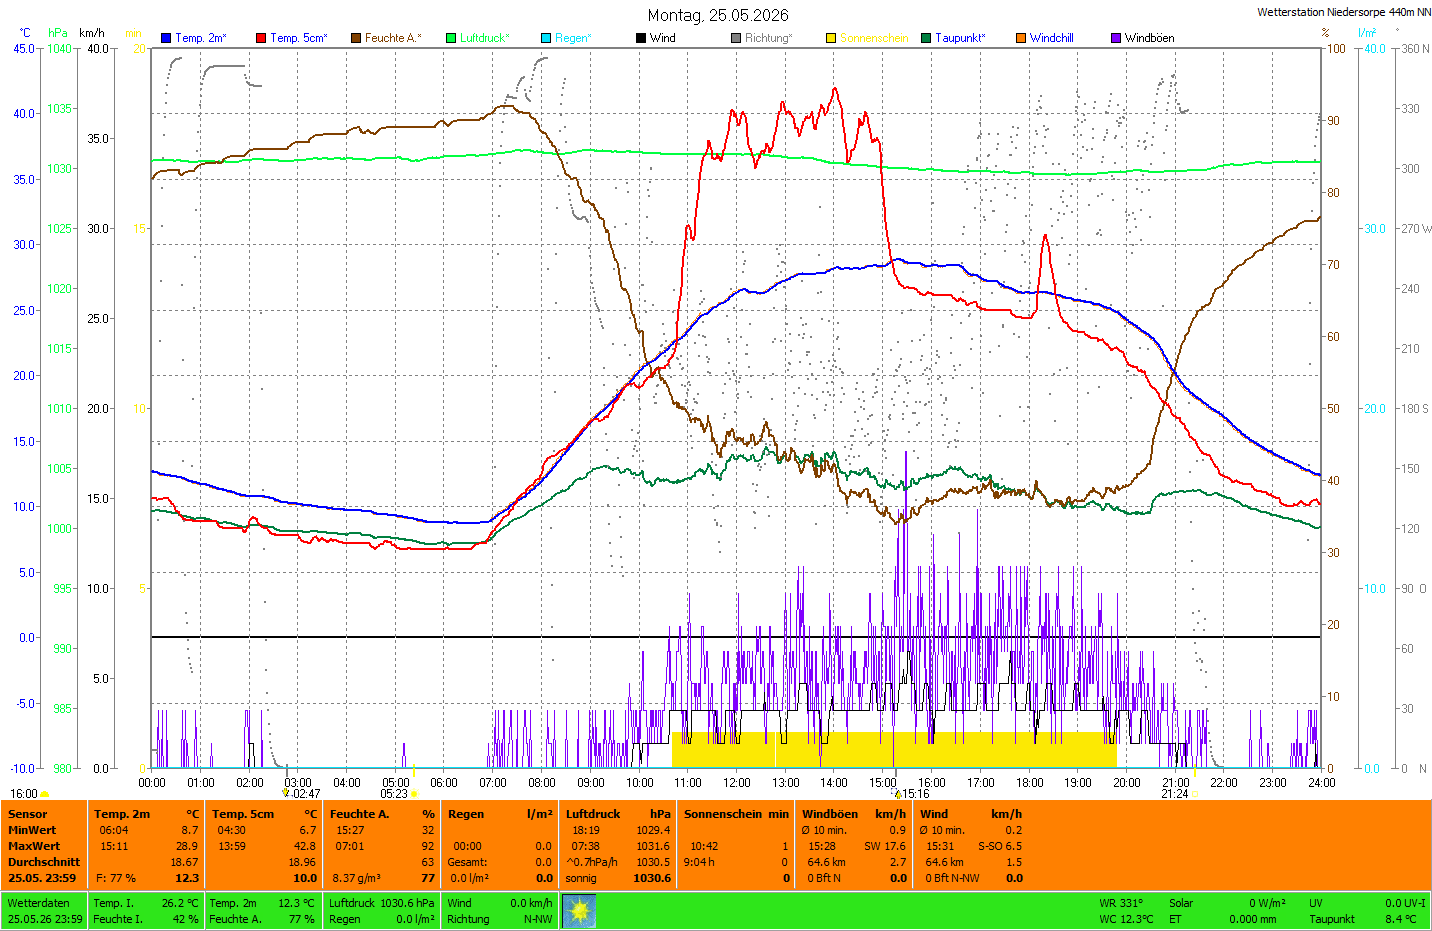Click the "Sensor" header in the data table
This screenshot has height=931, width=1432.
28,814
